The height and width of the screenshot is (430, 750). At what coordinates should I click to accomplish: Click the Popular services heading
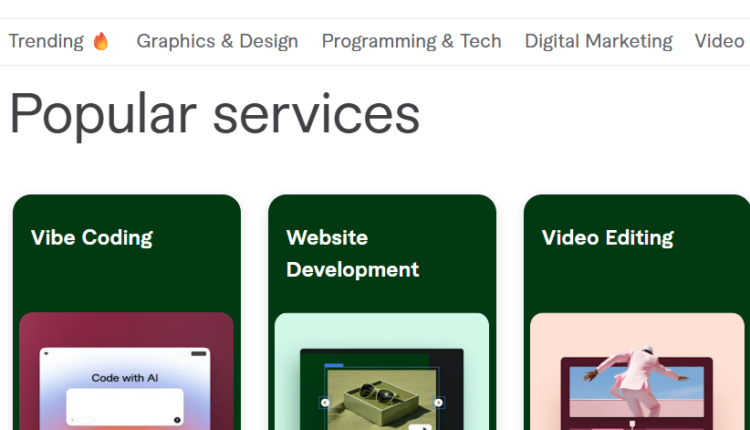[x=214, y=115]
